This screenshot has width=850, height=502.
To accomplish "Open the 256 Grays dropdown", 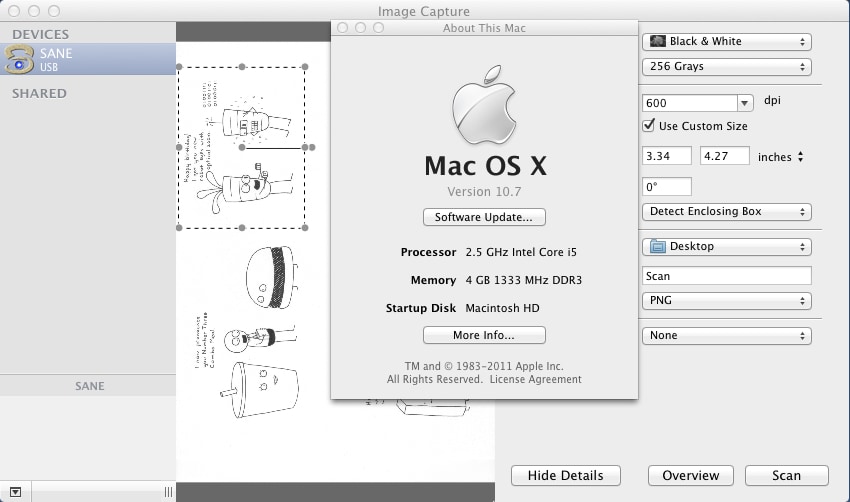I will pyautogui.click(x=726, y=67).
